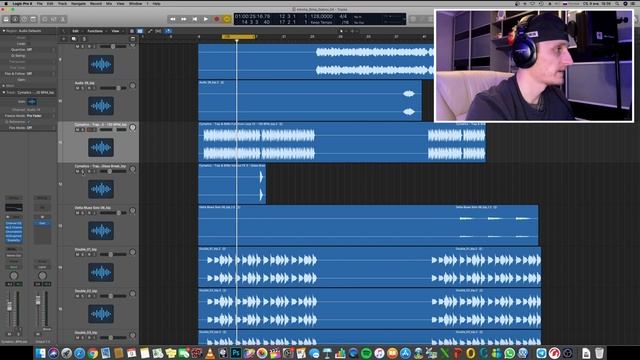Click waveform icon of Delta Blues track
The height and width of the screenshot is (360, 640).
(101, 231)
